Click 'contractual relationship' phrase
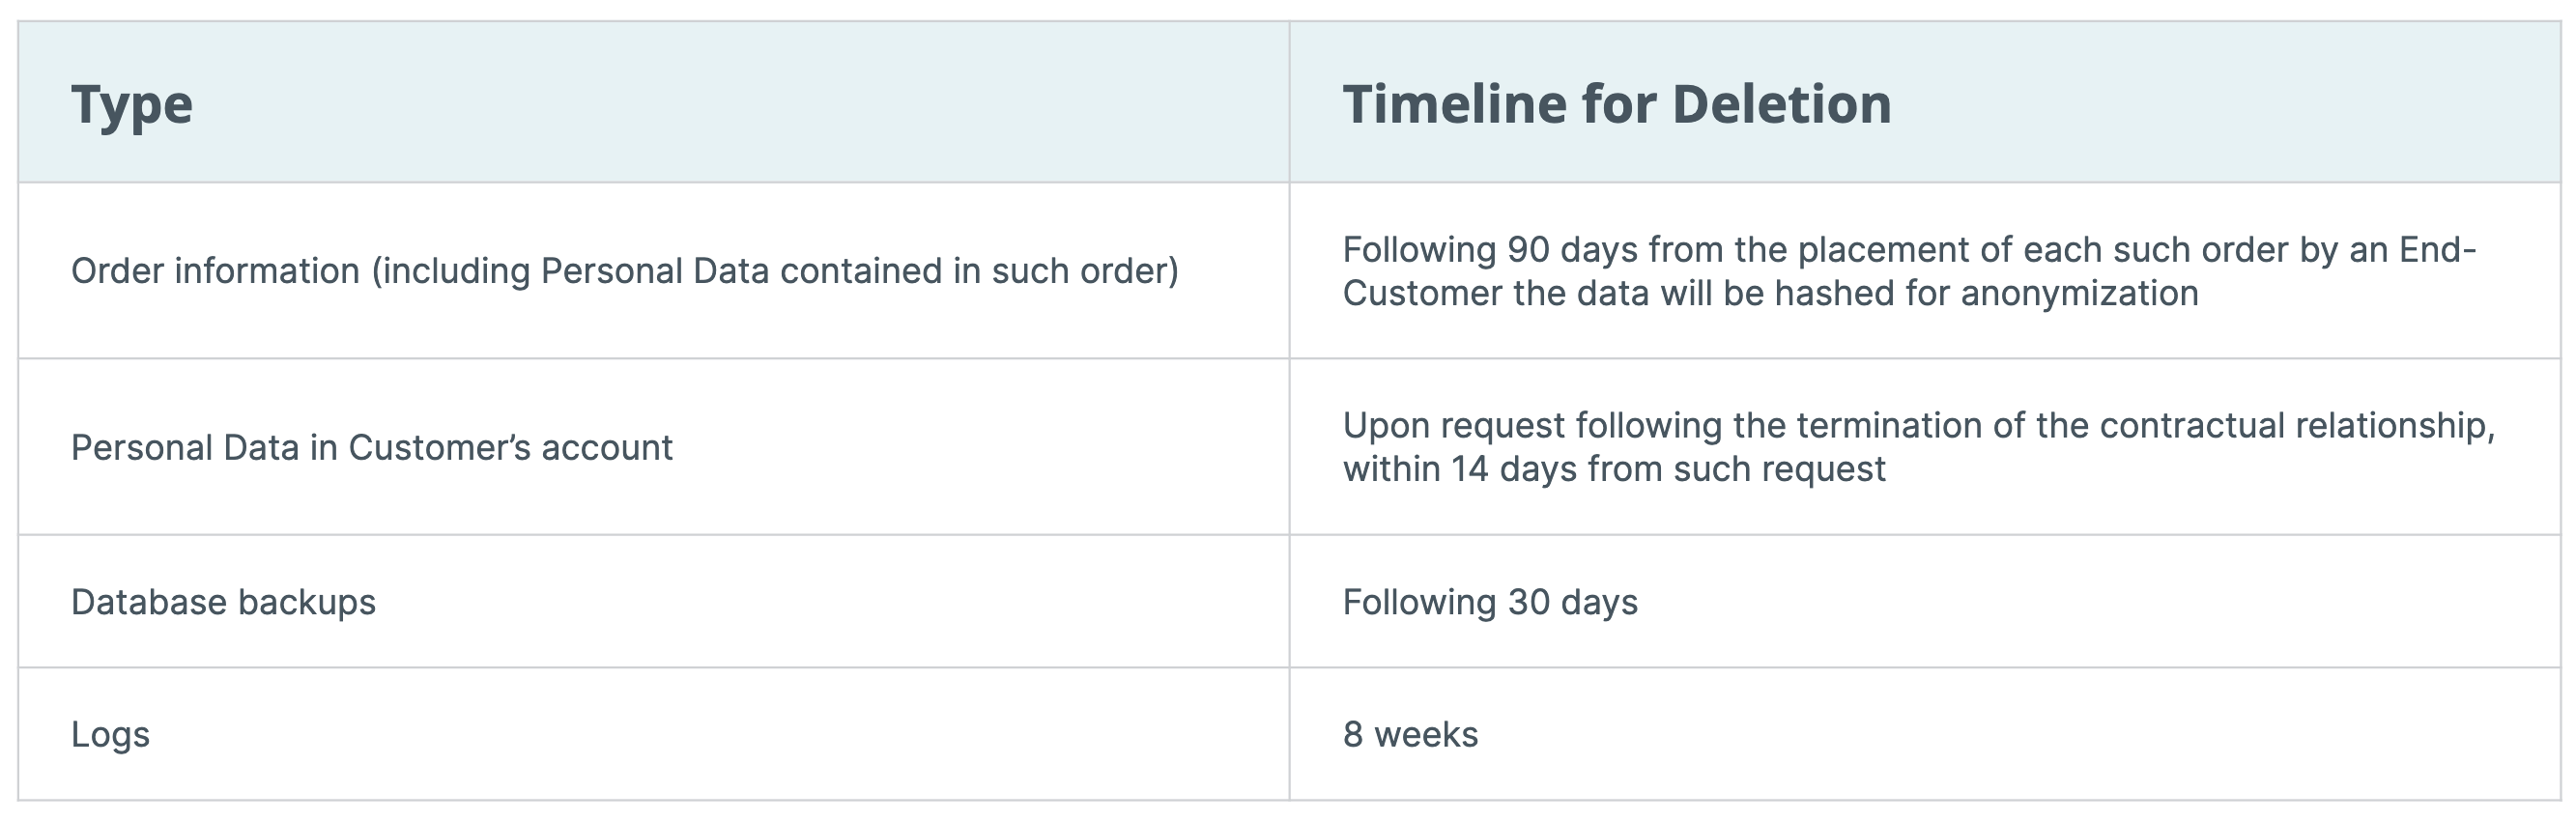The image size is (2576, 821). 2297,426
